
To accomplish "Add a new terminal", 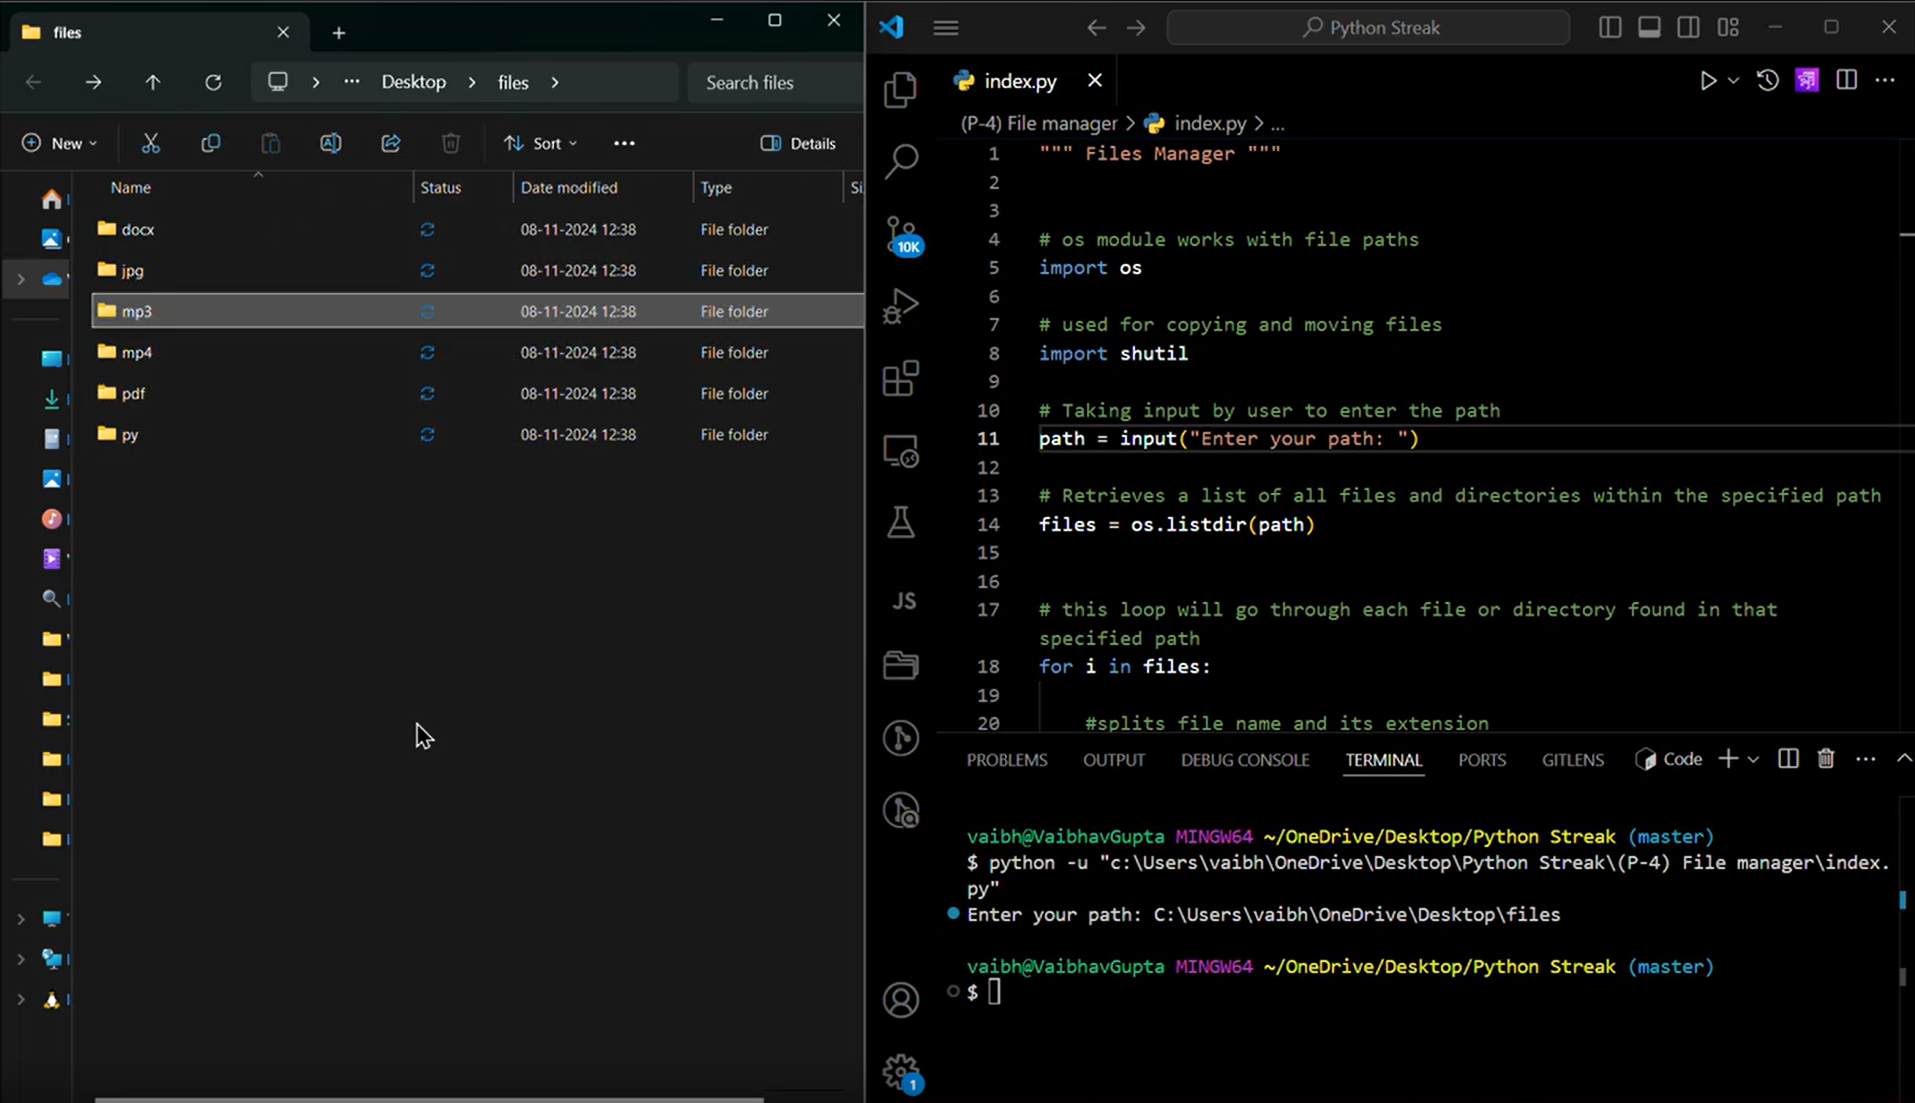I will [x=1728, y=759].
